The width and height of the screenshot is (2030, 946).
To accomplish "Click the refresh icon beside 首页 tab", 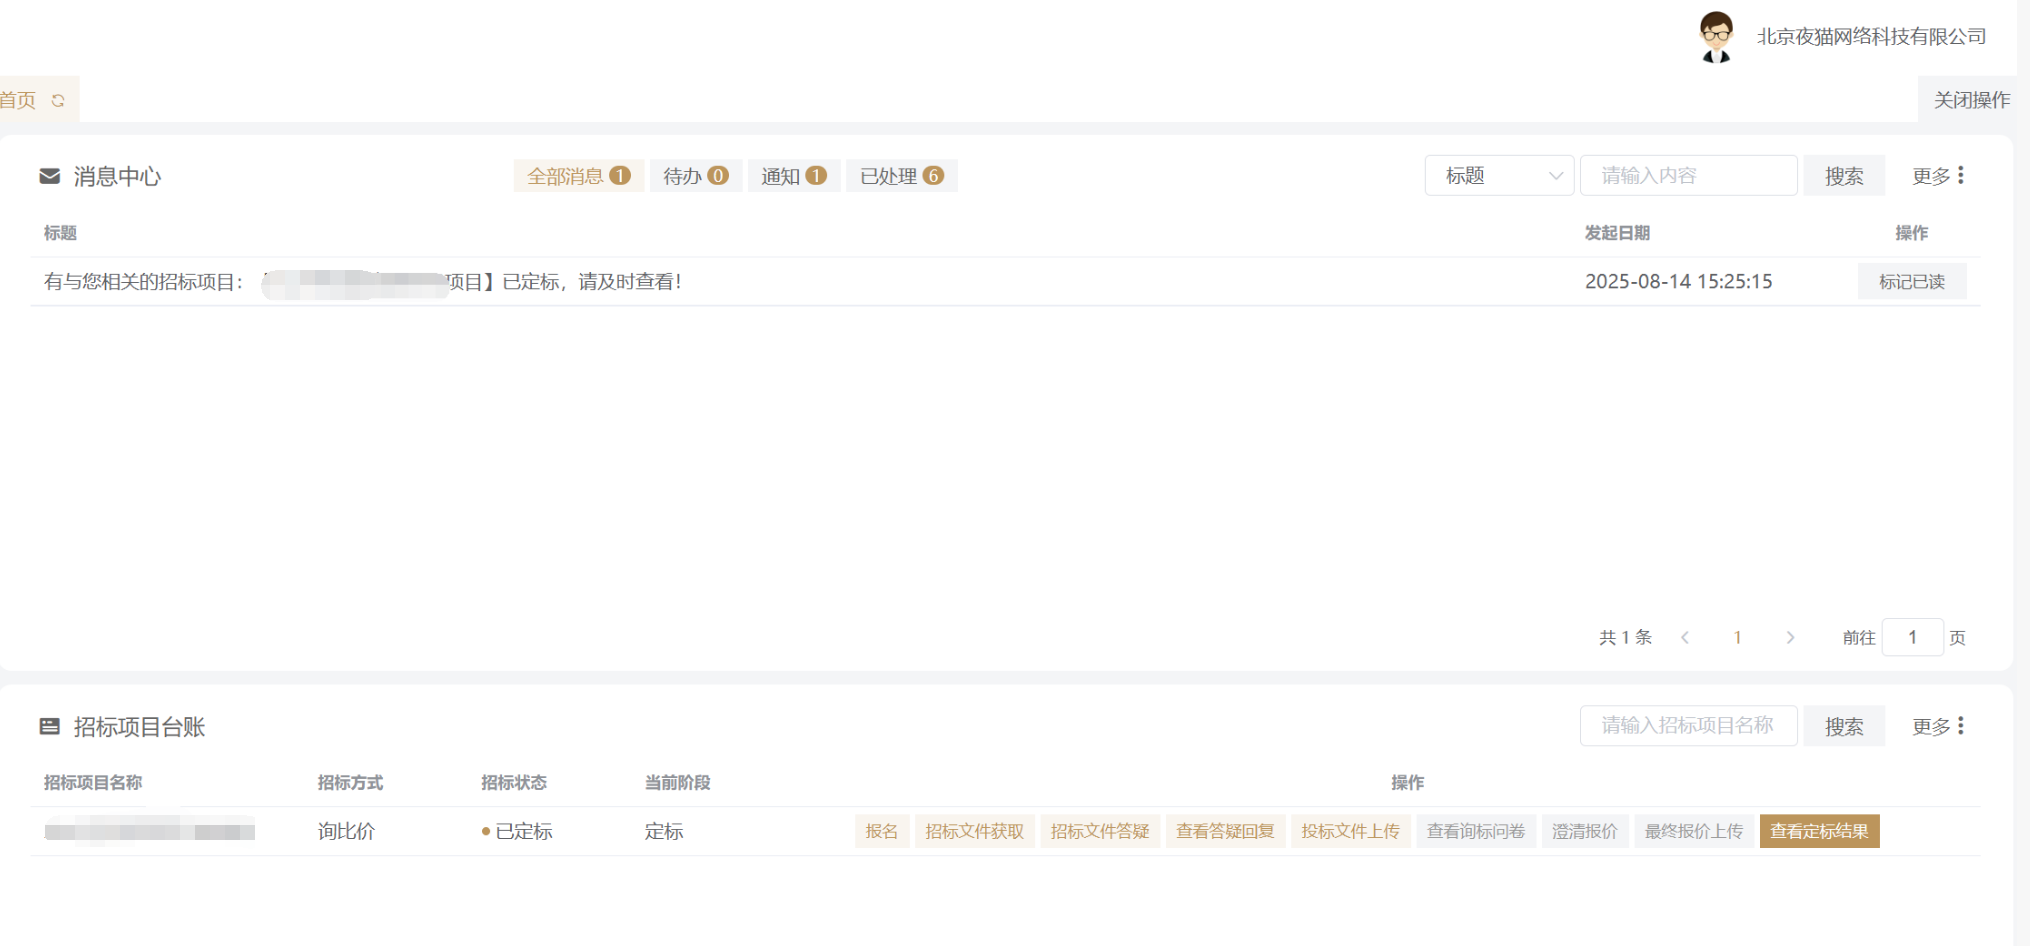I will click(x=58, y=100).
